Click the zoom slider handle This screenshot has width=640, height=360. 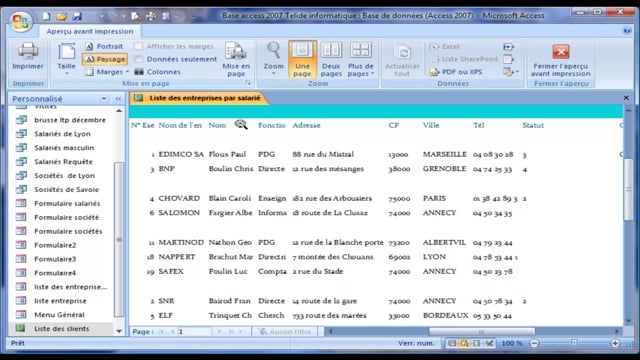coord(574,343)
